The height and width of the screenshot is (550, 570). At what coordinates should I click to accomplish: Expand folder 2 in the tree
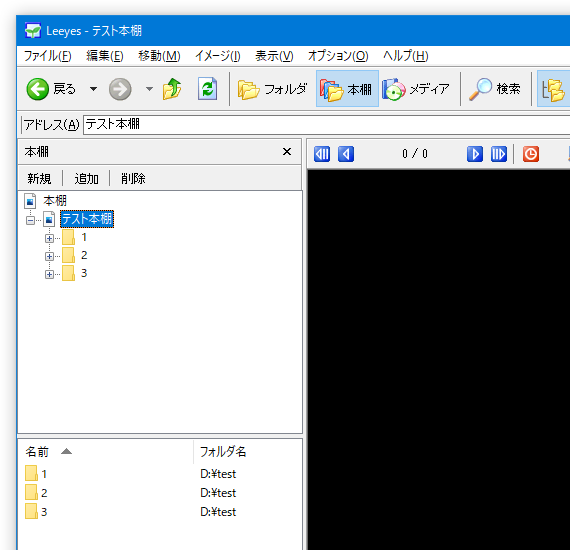[49, 256]
